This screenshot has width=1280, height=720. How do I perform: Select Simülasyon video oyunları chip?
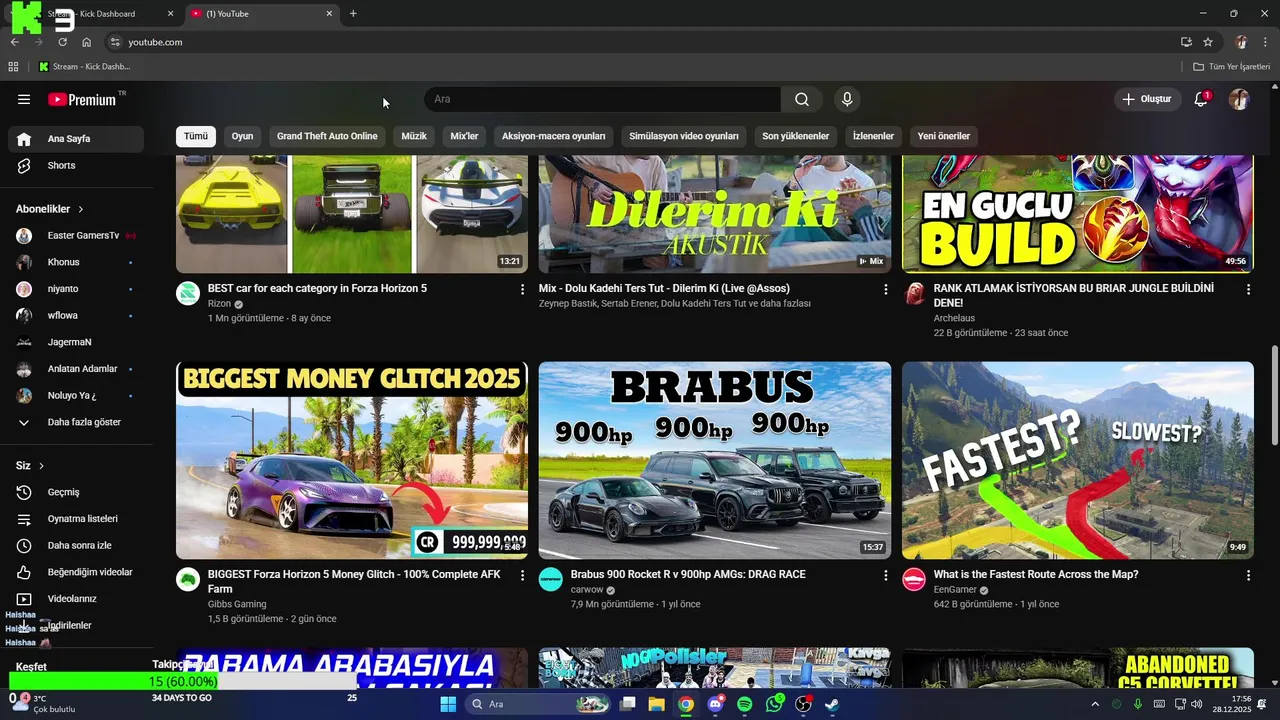[x=684, y=136]
